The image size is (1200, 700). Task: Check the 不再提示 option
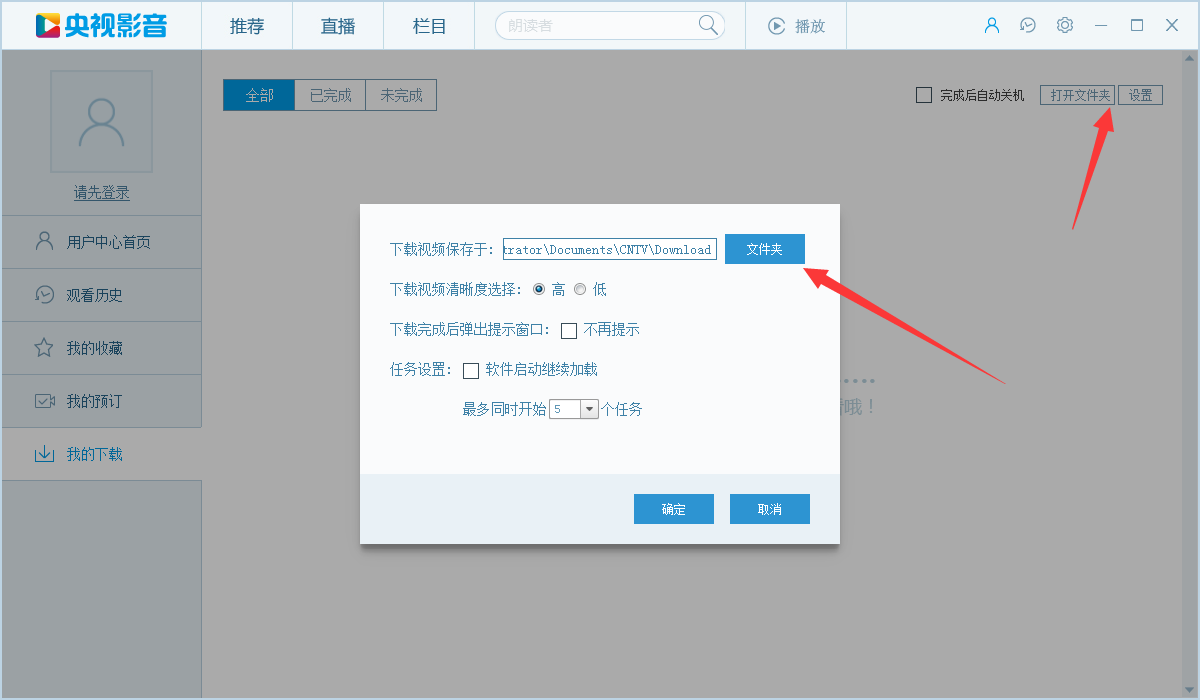coord(571,330)
